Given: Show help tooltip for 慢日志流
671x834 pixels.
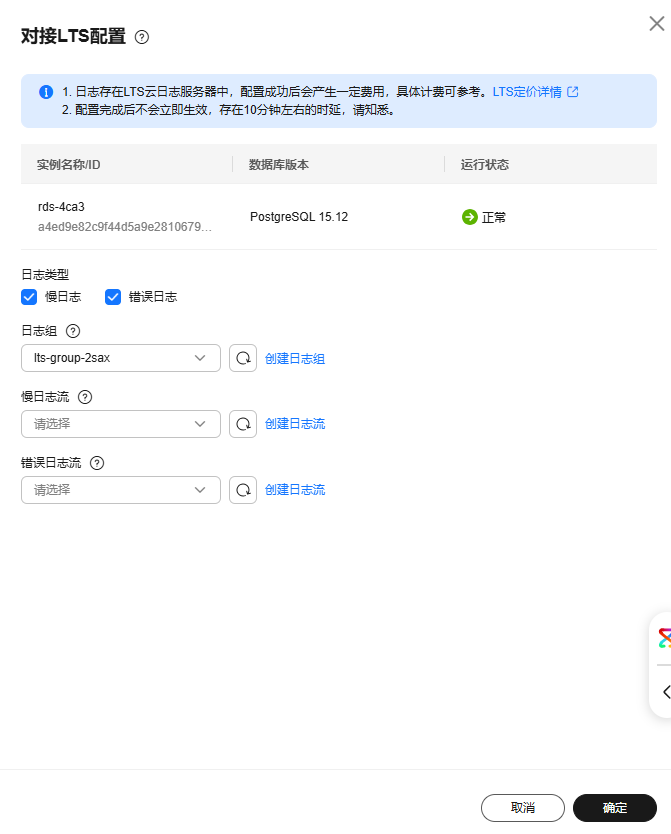Looking at the screenshot, I should coord(85,397).
